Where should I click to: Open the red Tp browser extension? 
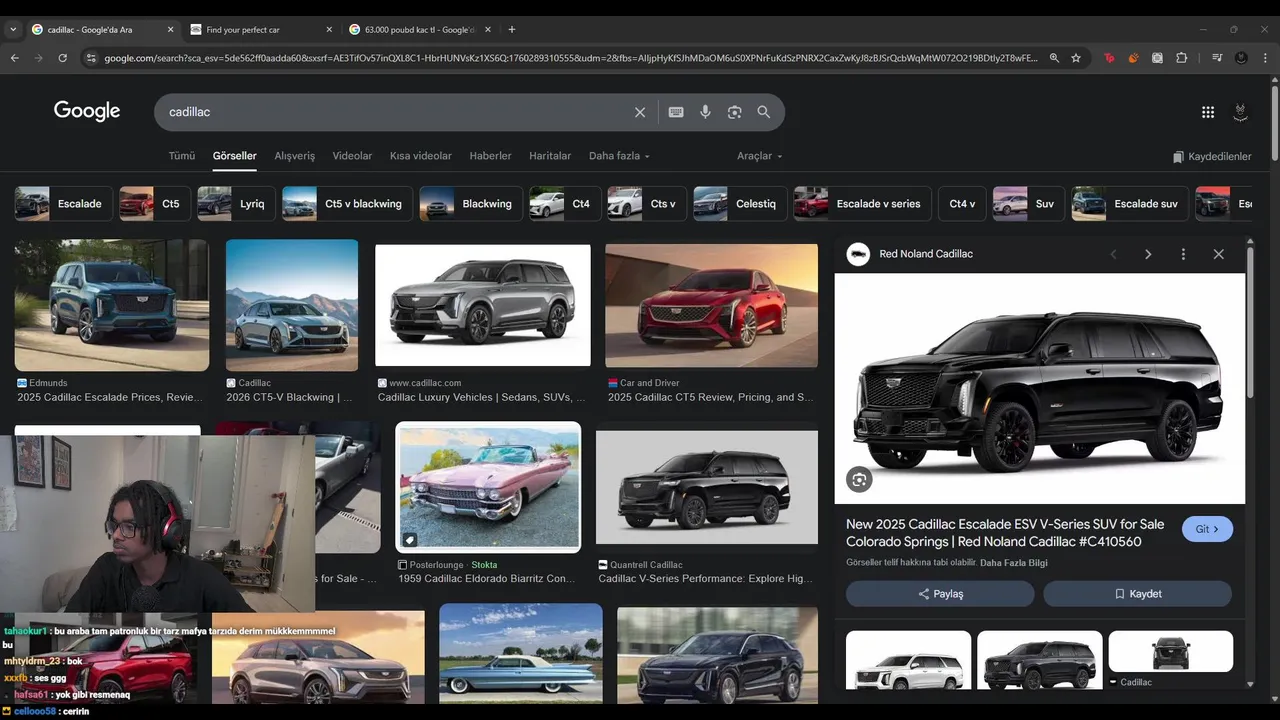click(1109, 58)
